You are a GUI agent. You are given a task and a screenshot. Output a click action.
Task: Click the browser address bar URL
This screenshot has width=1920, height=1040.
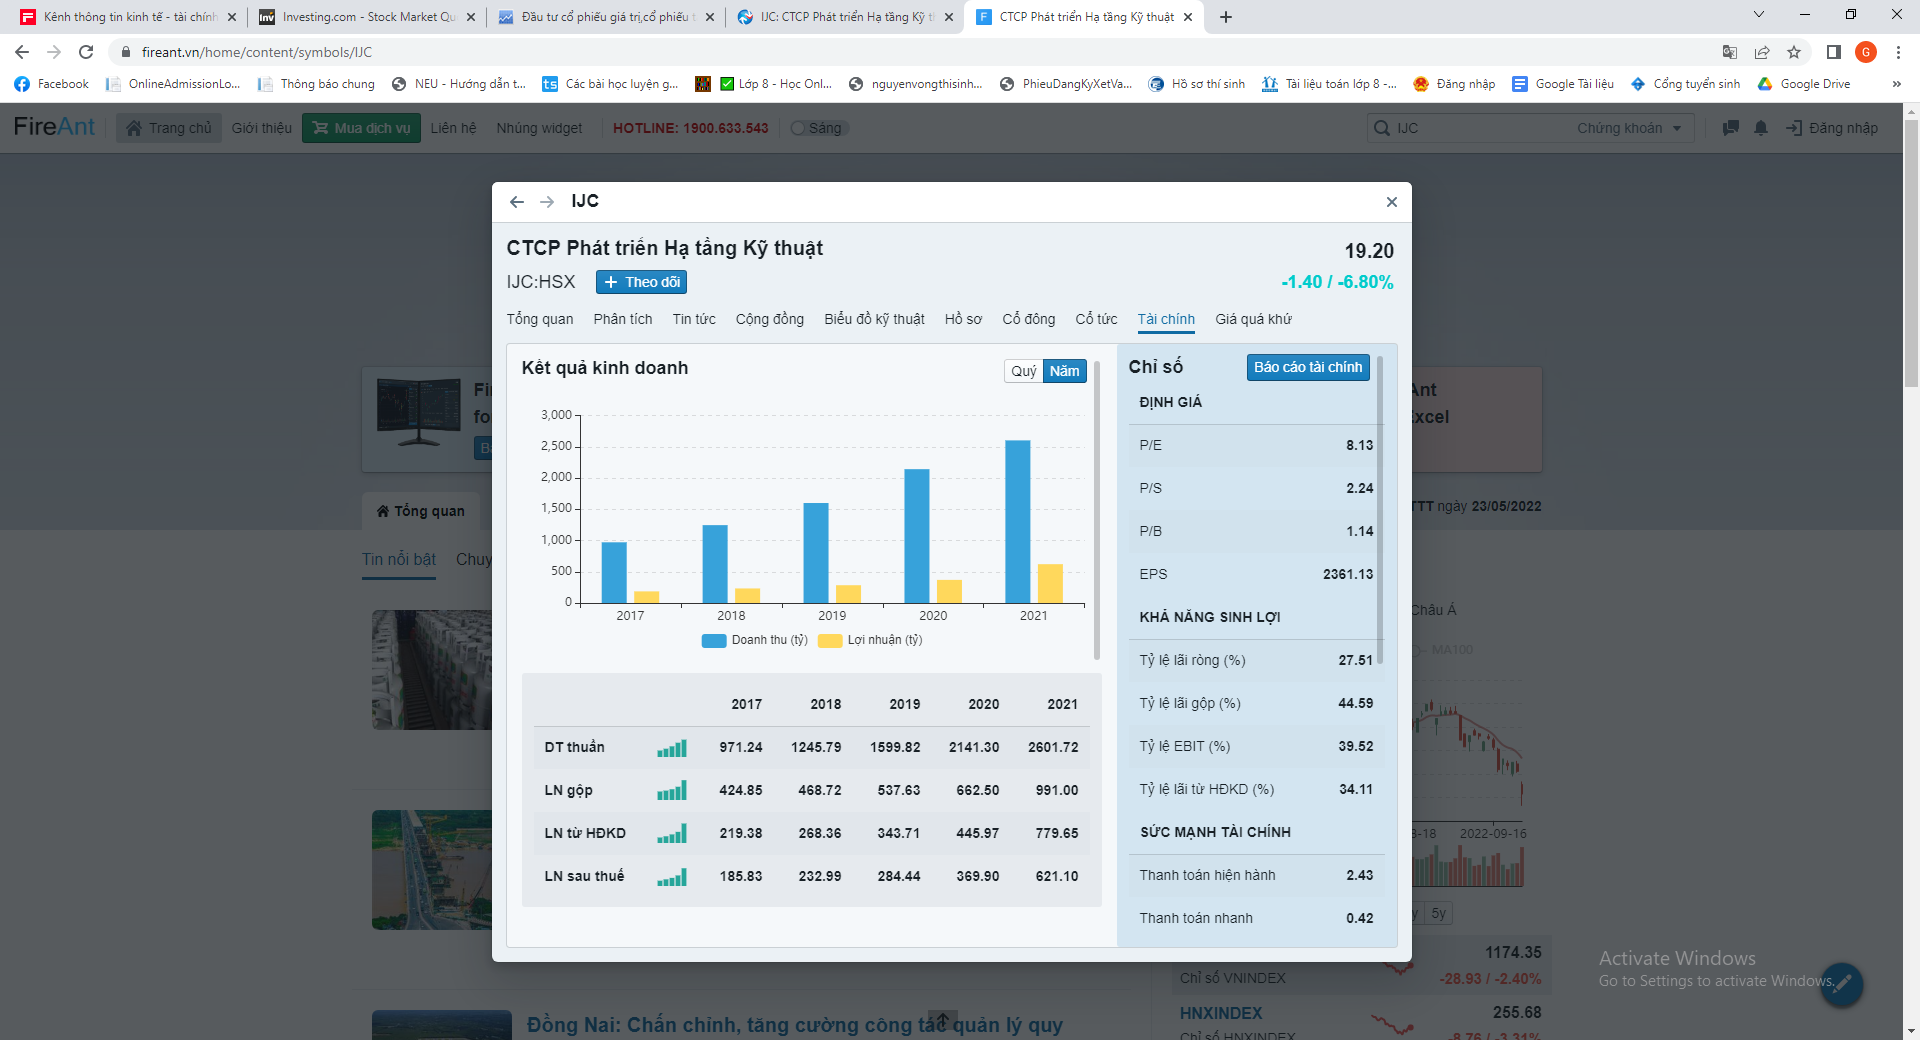[x=257, y=52]
